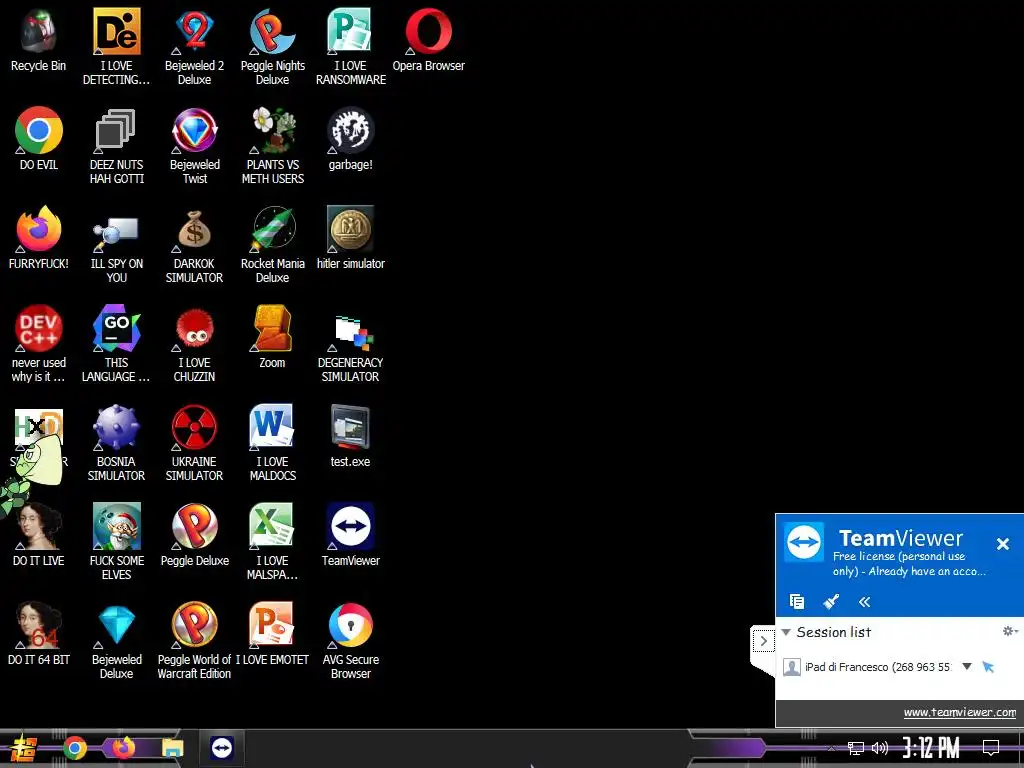Viewport: 1024px width, 768px height.
Task: Open the notification center icon
Action: pos(991,748)
